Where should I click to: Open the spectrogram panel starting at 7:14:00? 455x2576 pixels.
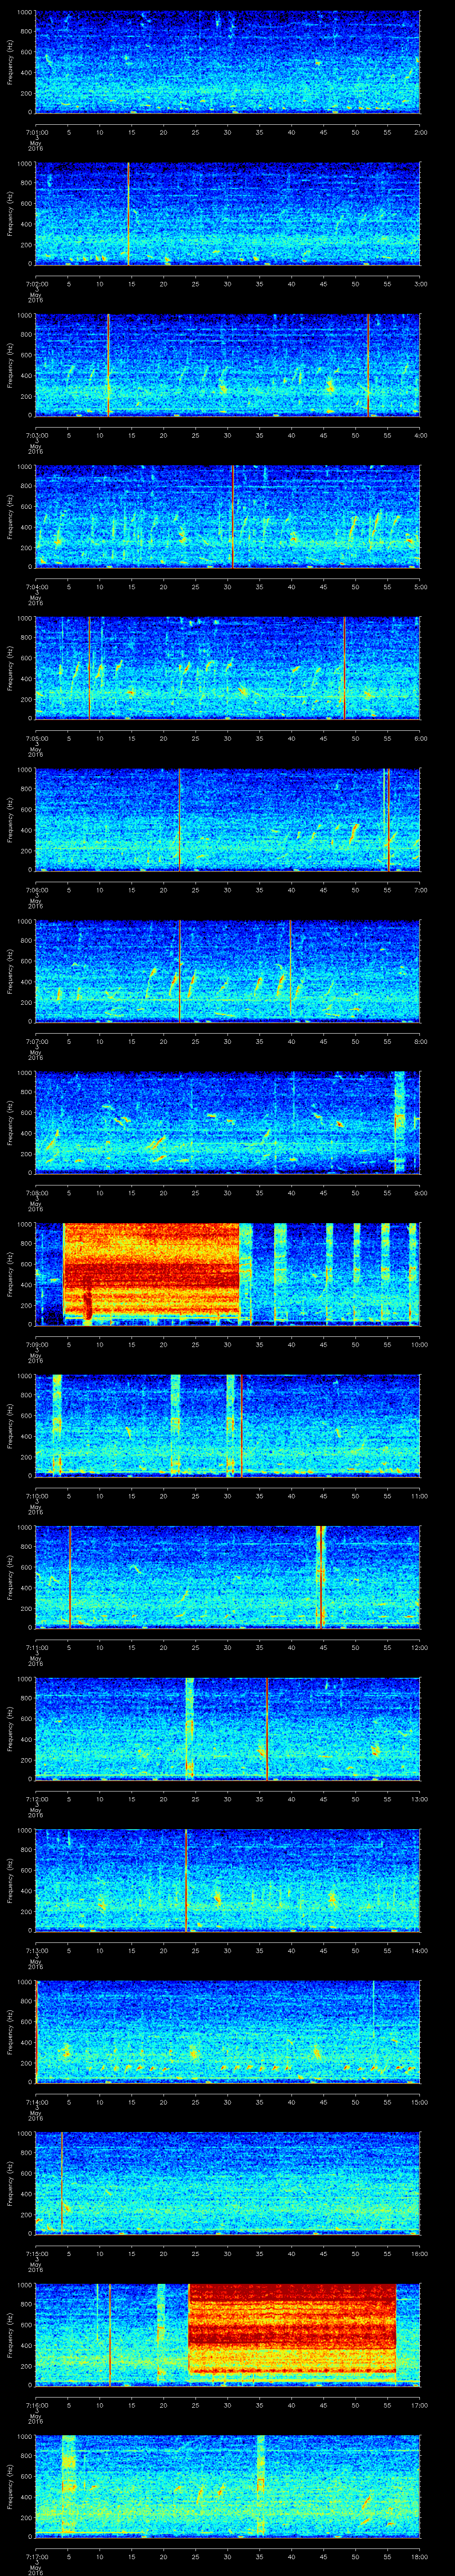227,2032
